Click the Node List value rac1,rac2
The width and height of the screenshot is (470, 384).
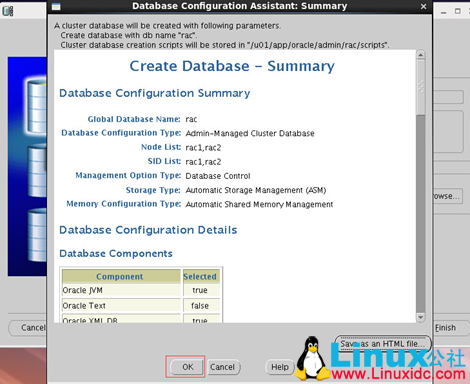pos(203,148)
